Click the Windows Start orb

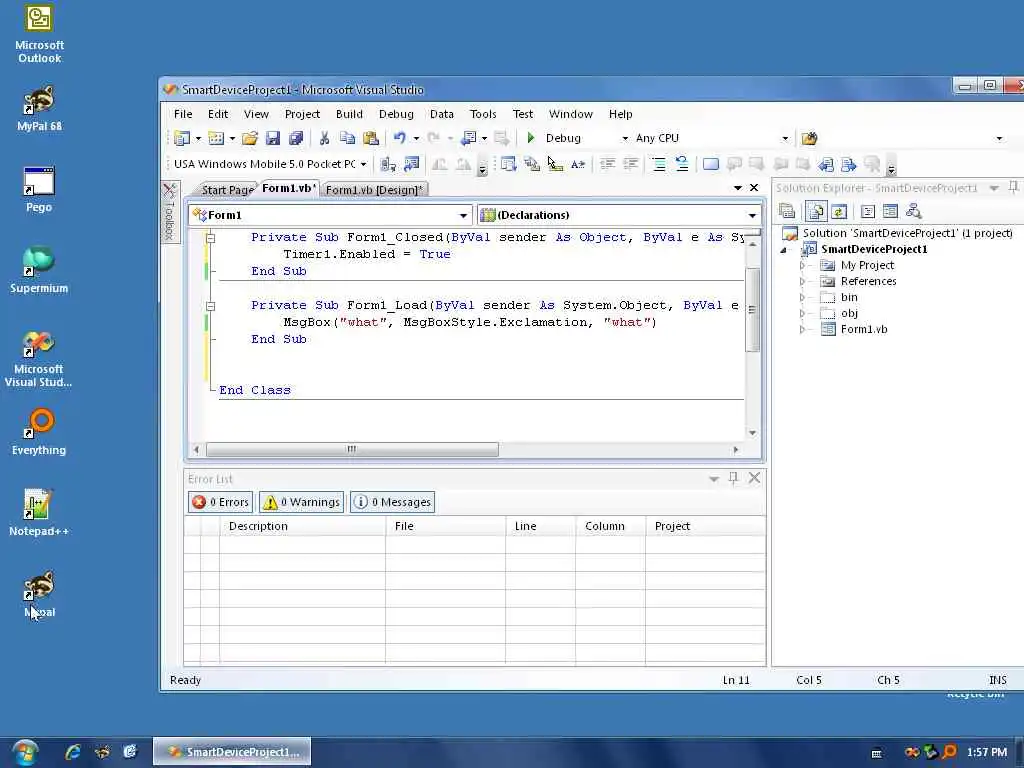pos(25,752)
